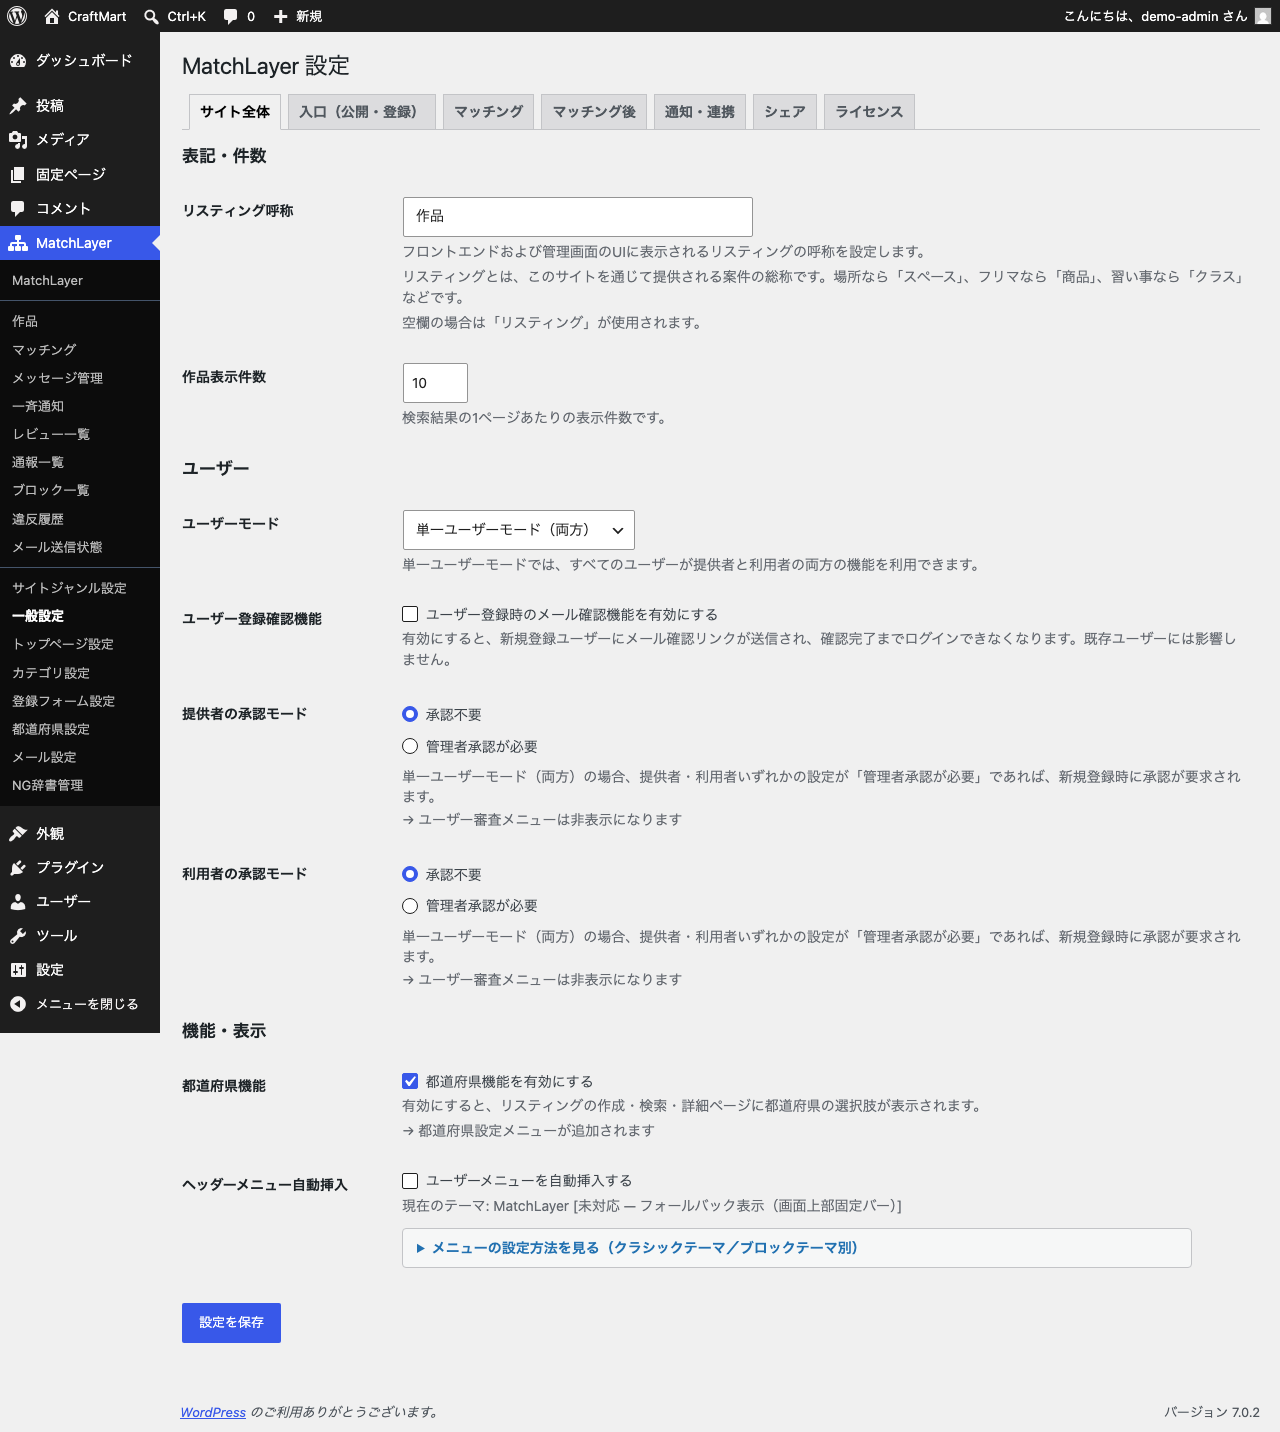This screenshot has width=1280, height=1432.
Task: Open the MatchLayer submenu heading link
Action: [x=80, y=281]
